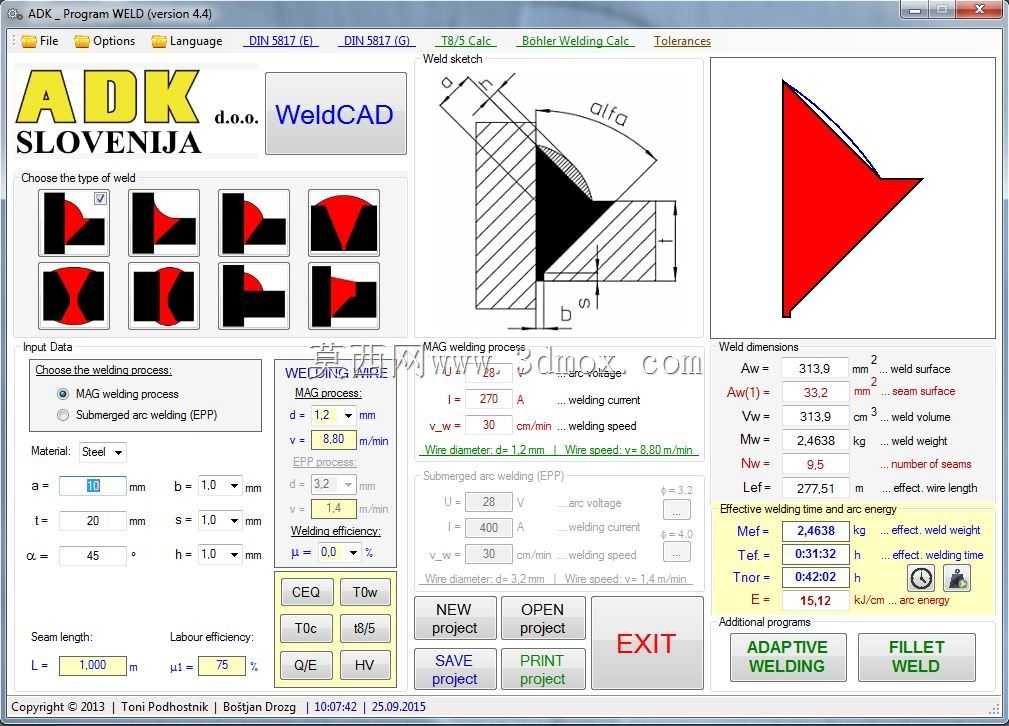Click PRINT project button

click(x=542, y=669)
